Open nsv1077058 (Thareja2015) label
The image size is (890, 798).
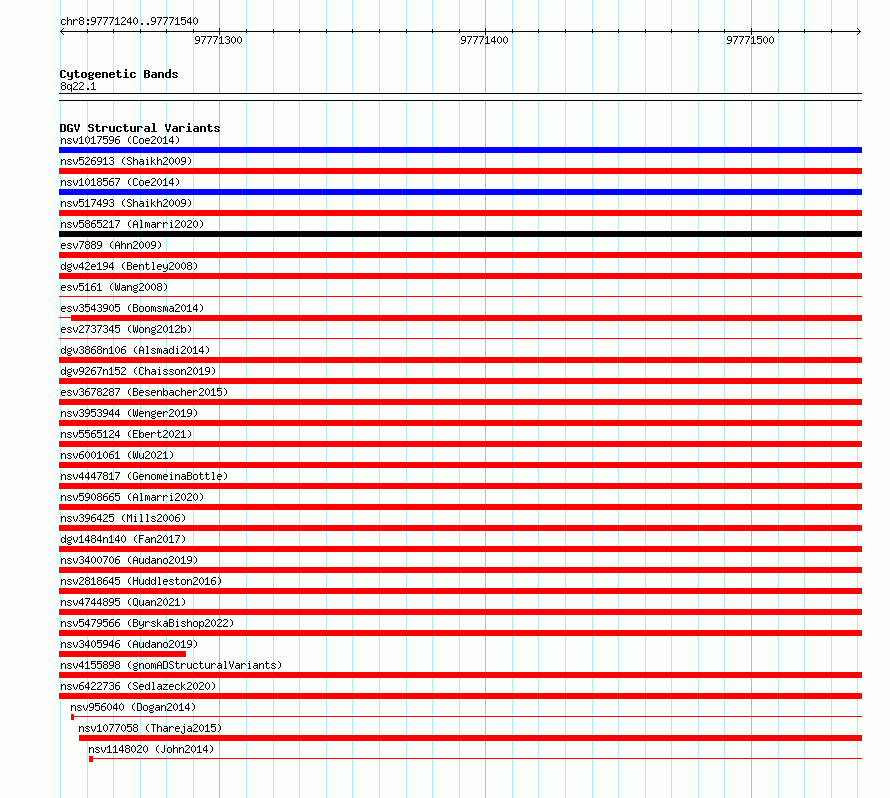pos(150,728)
